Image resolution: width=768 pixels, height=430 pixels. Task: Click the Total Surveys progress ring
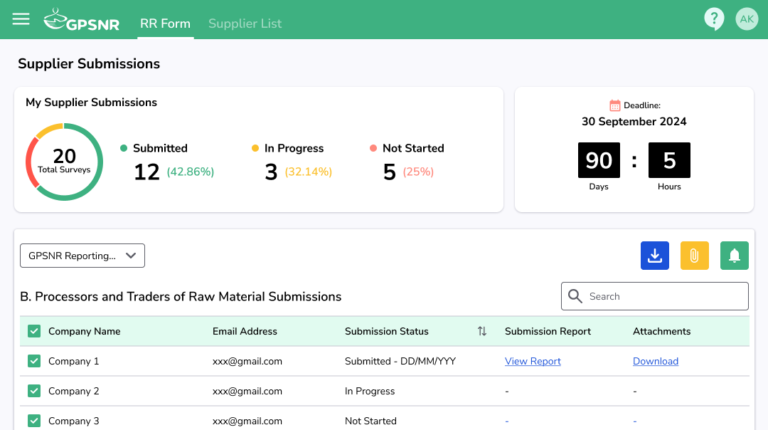coord(64,162)
